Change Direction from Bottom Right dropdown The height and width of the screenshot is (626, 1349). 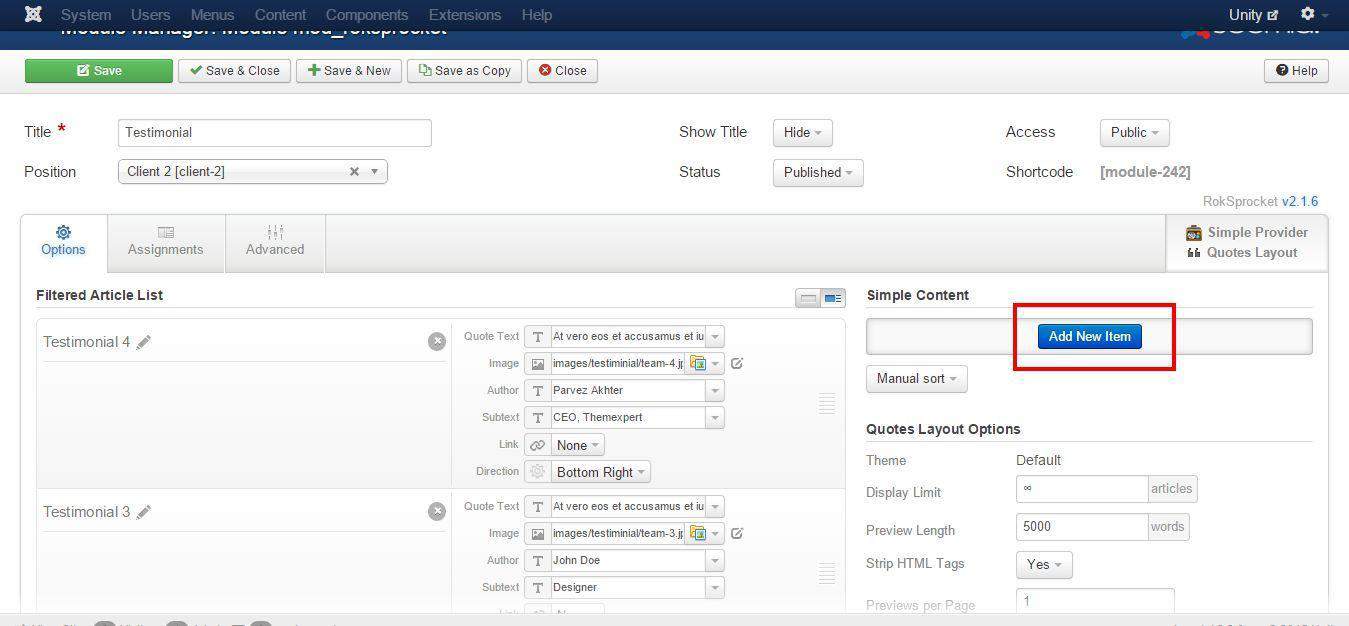pos(599,471)
